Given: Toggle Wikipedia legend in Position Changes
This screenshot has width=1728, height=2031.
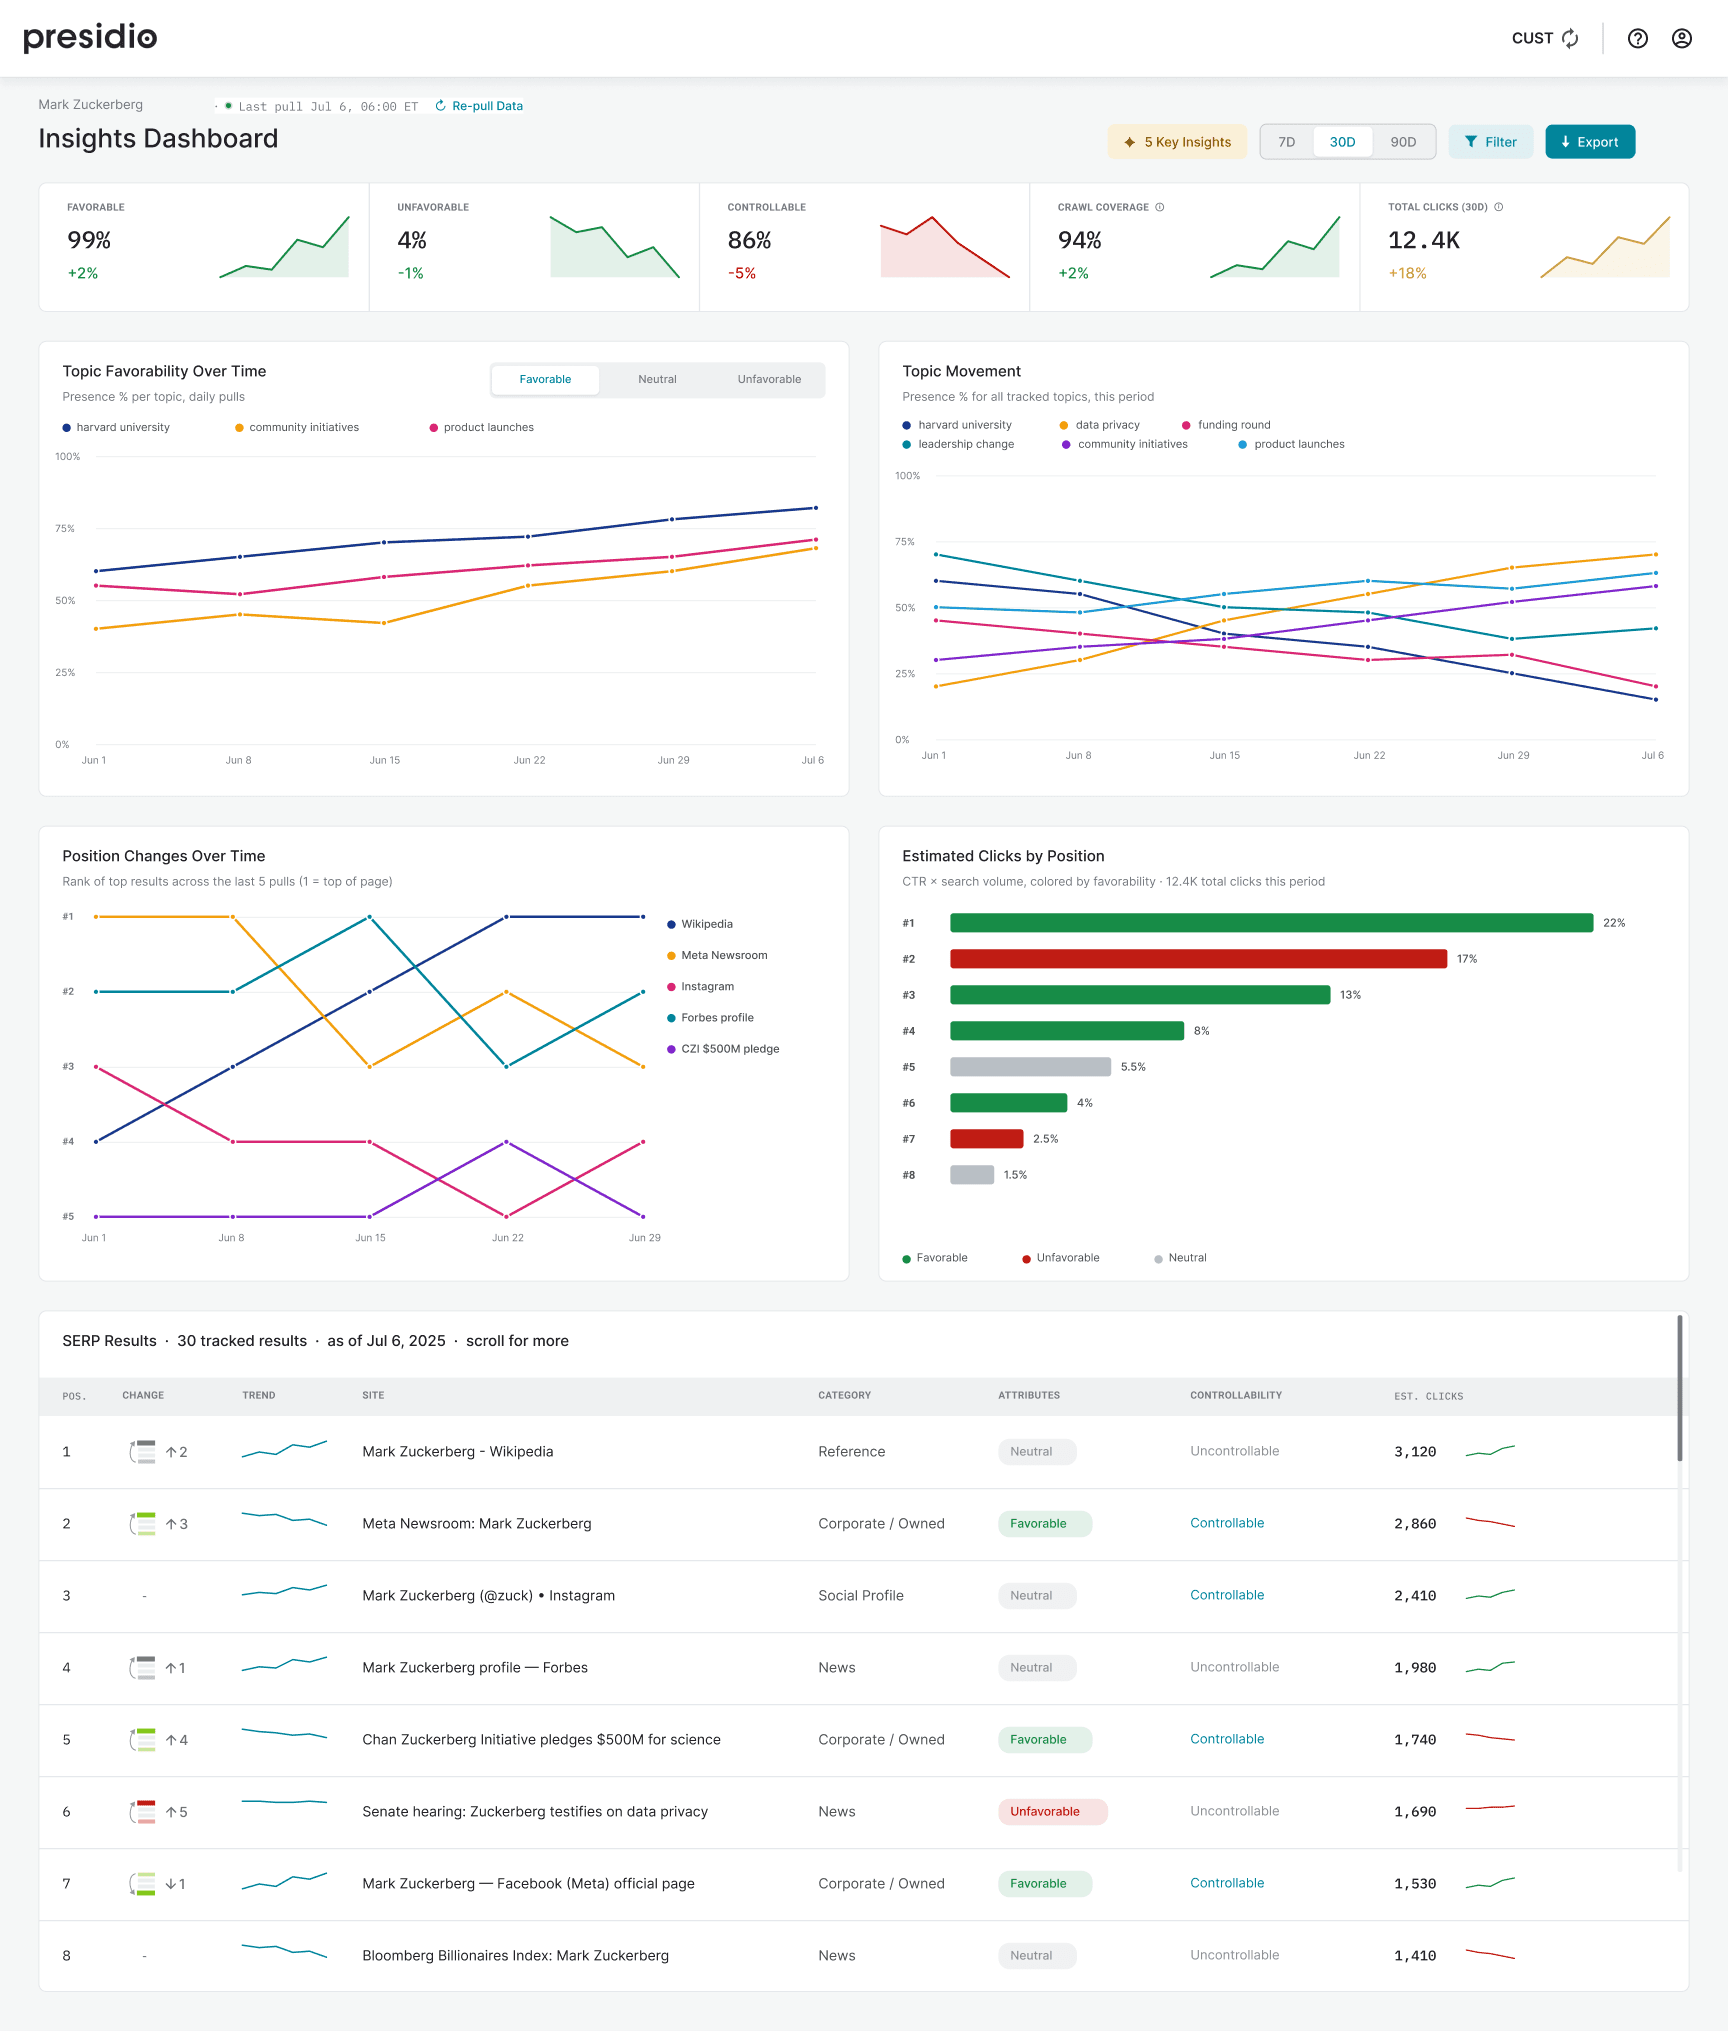Looking at the screenshot, I should tap(700, 924).
